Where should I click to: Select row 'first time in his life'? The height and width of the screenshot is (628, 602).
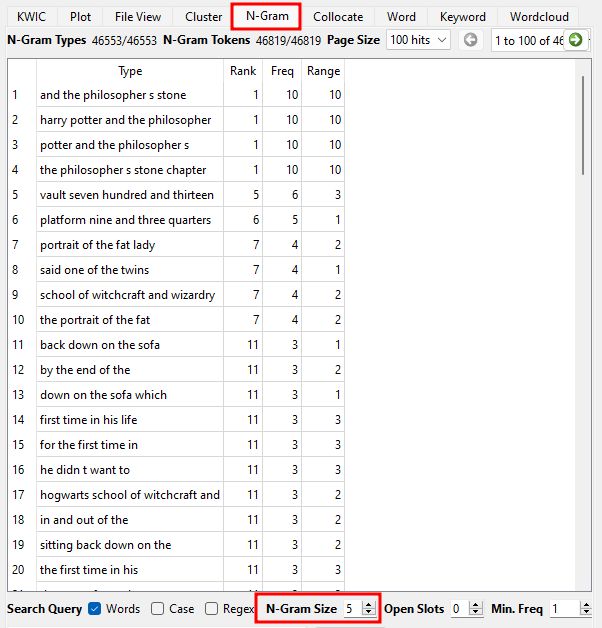pyautogui.click(x=176, y=420)
